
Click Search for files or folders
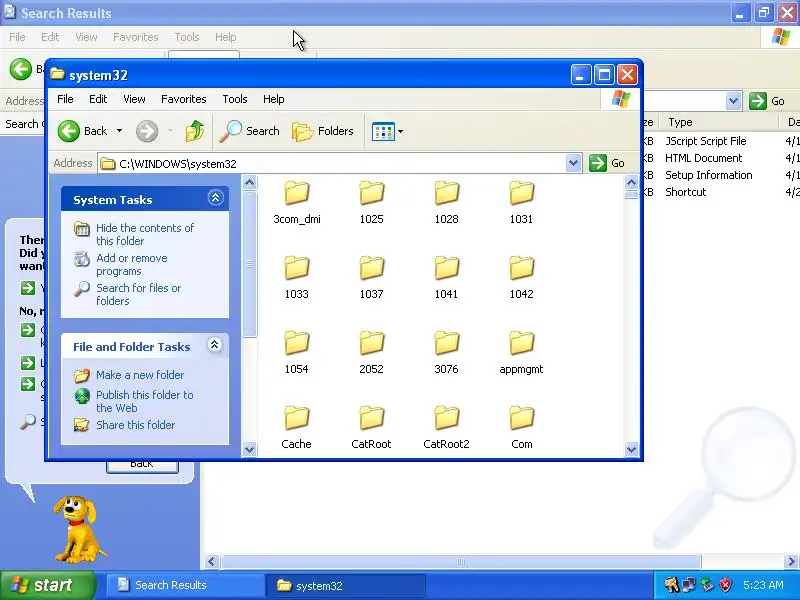(x=138, y=294)
